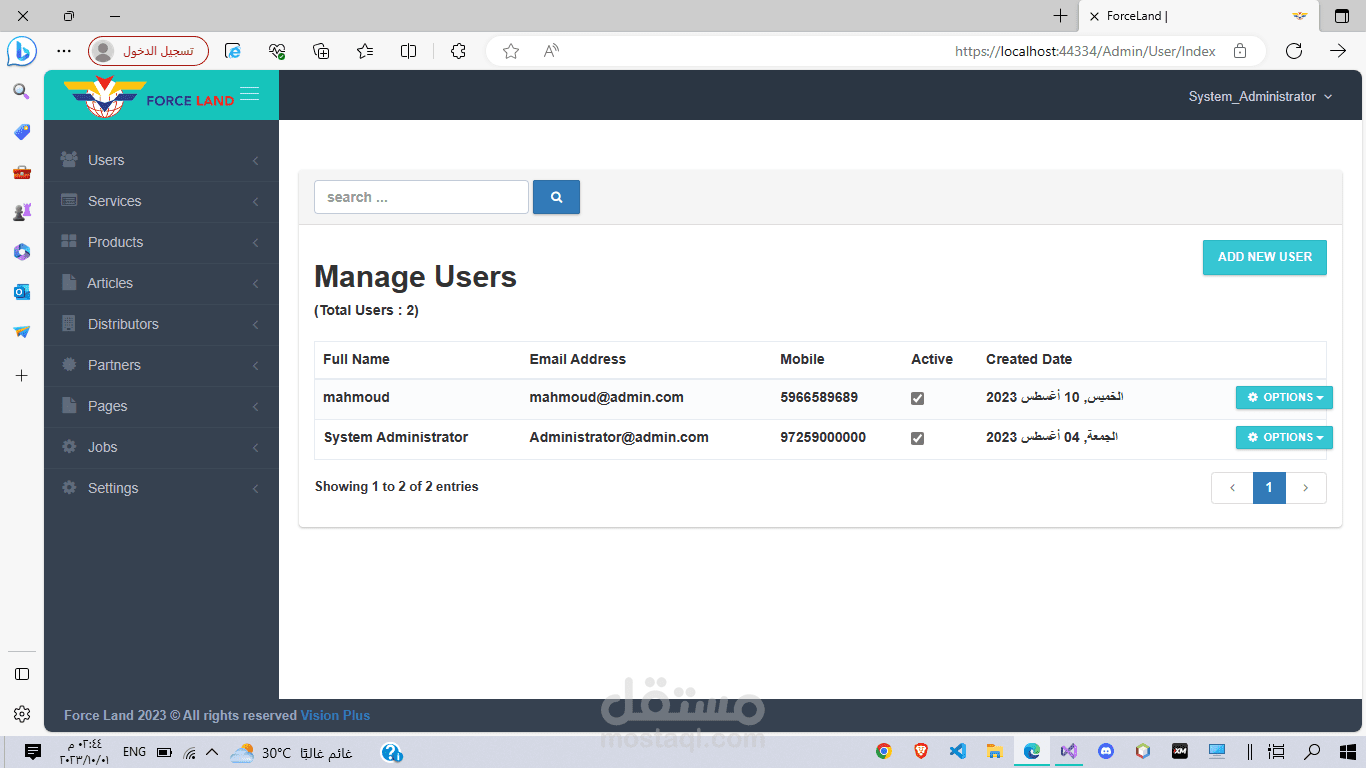Click the padlock site info icon
1366x768 pixels.
1240,51
